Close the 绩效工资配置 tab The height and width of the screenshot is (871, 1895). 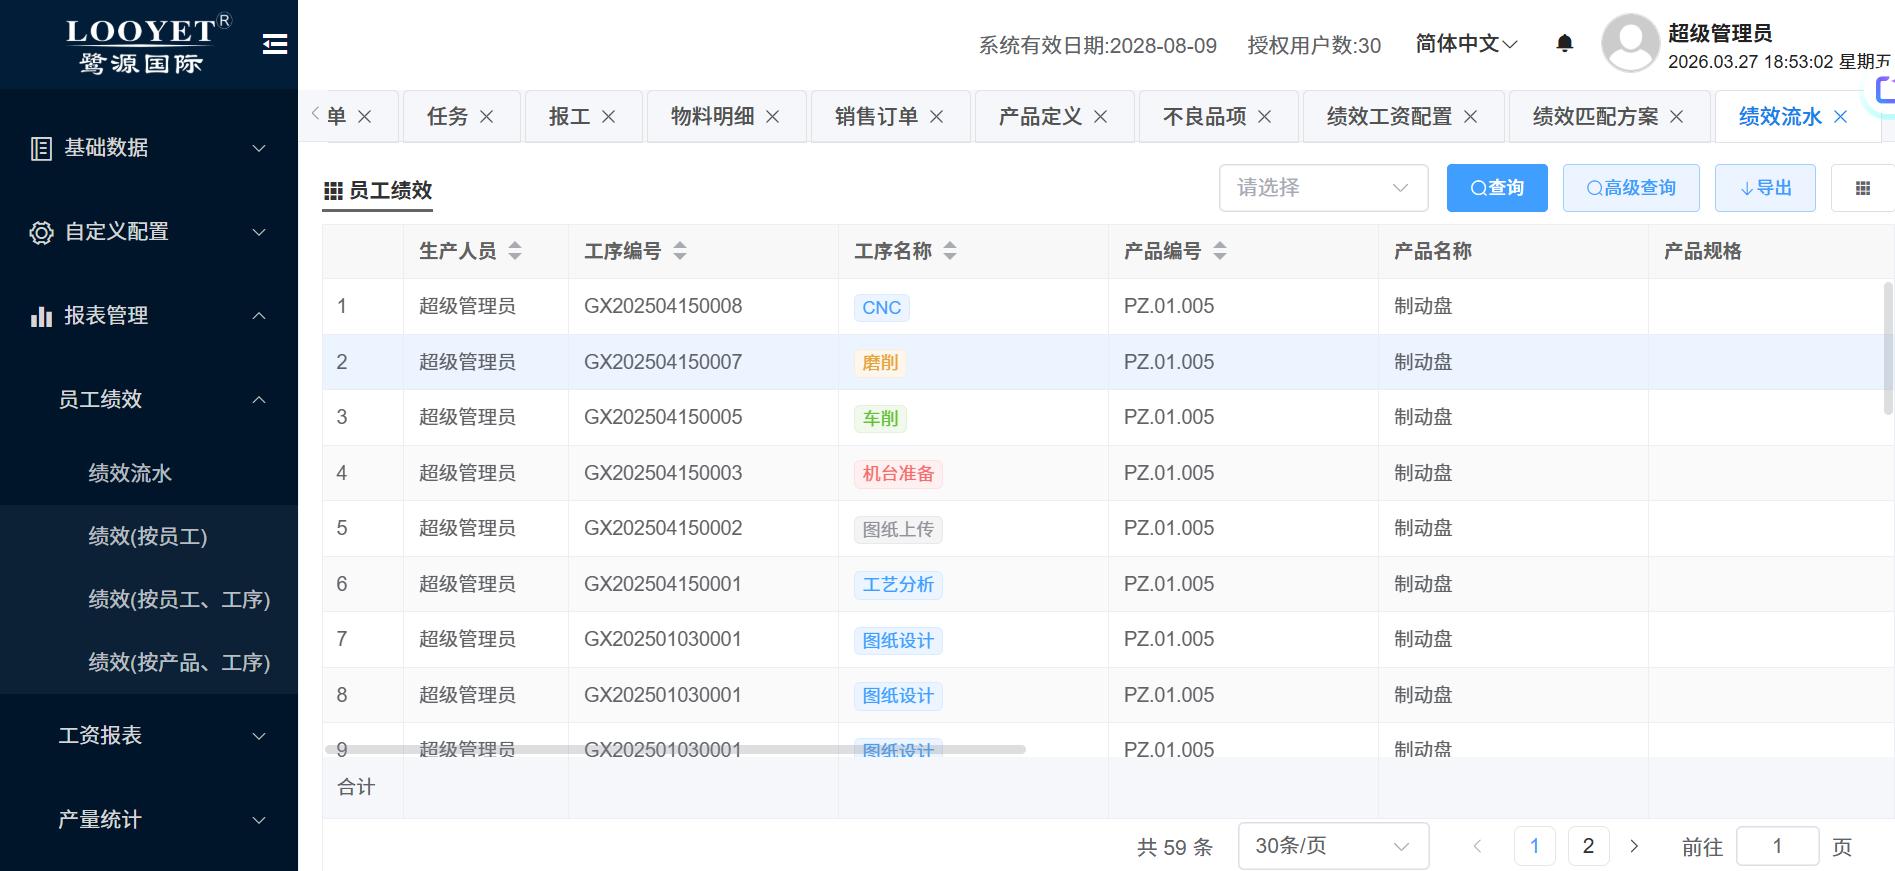1470,117
